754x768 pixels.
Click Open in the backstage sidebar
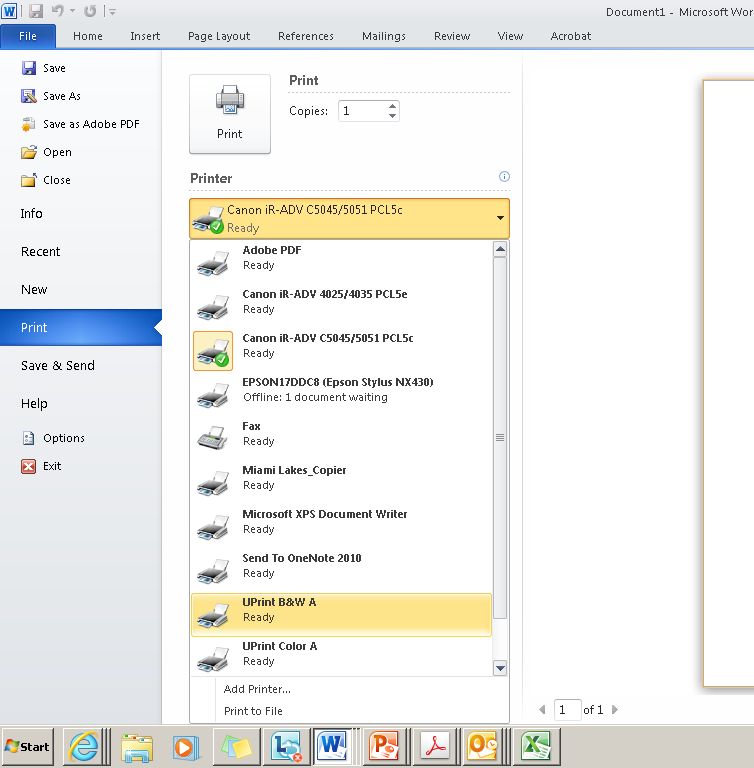pyautogui.click(x=46, y=152)
